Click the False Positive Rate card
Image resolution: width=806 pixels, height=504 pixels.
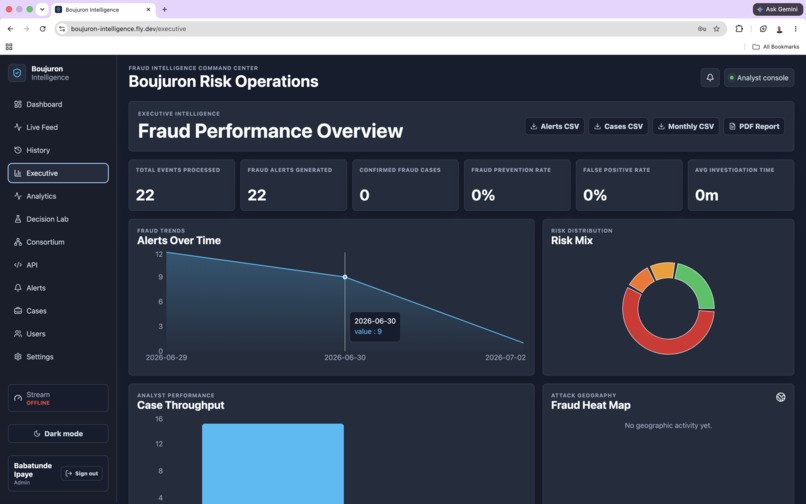pos(629,185)
